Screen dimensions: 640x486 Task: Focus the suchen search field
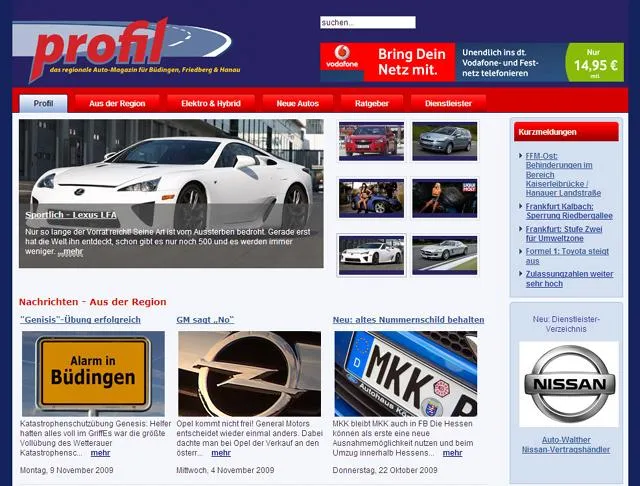pyautogui.click(x=368, y=22)
